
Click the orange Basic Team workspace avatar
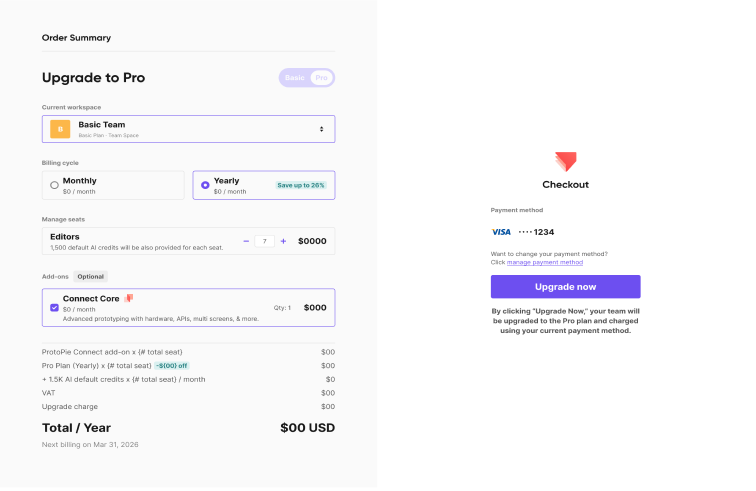pos(60,129)
